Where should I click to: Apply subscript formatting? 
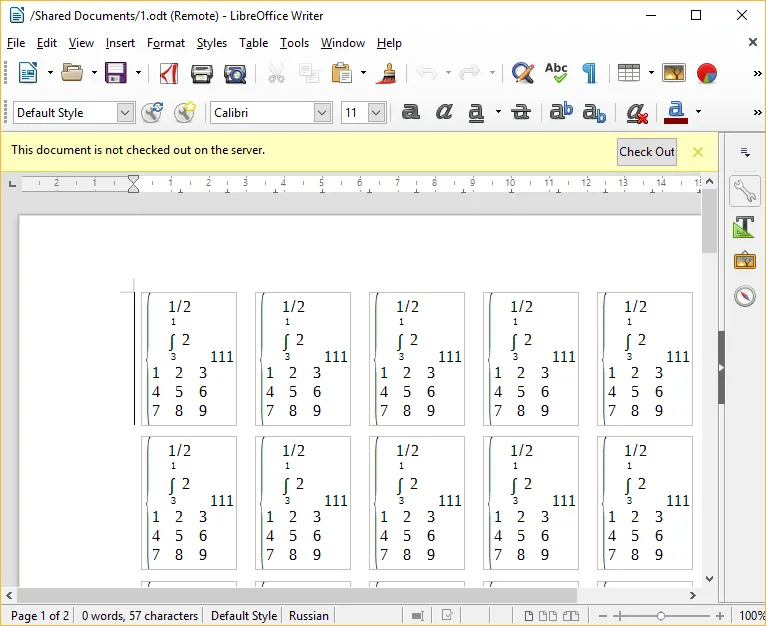594,113
